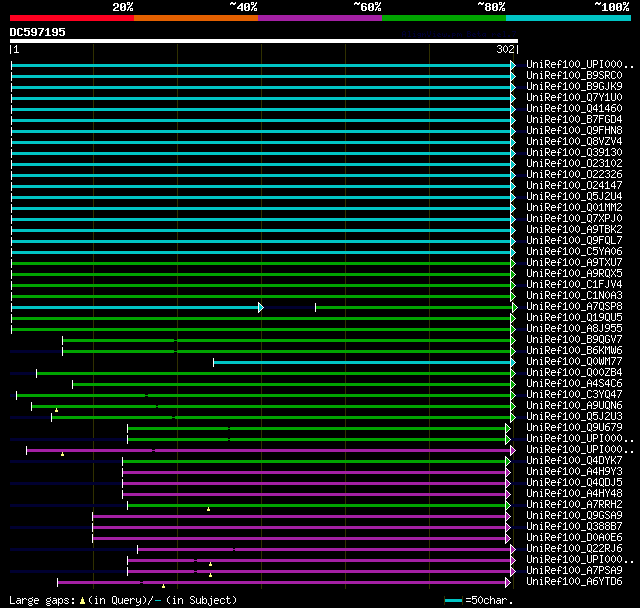Click the purple ~60% identity legend segment
The image size is (640, 608).
[320, 18]
